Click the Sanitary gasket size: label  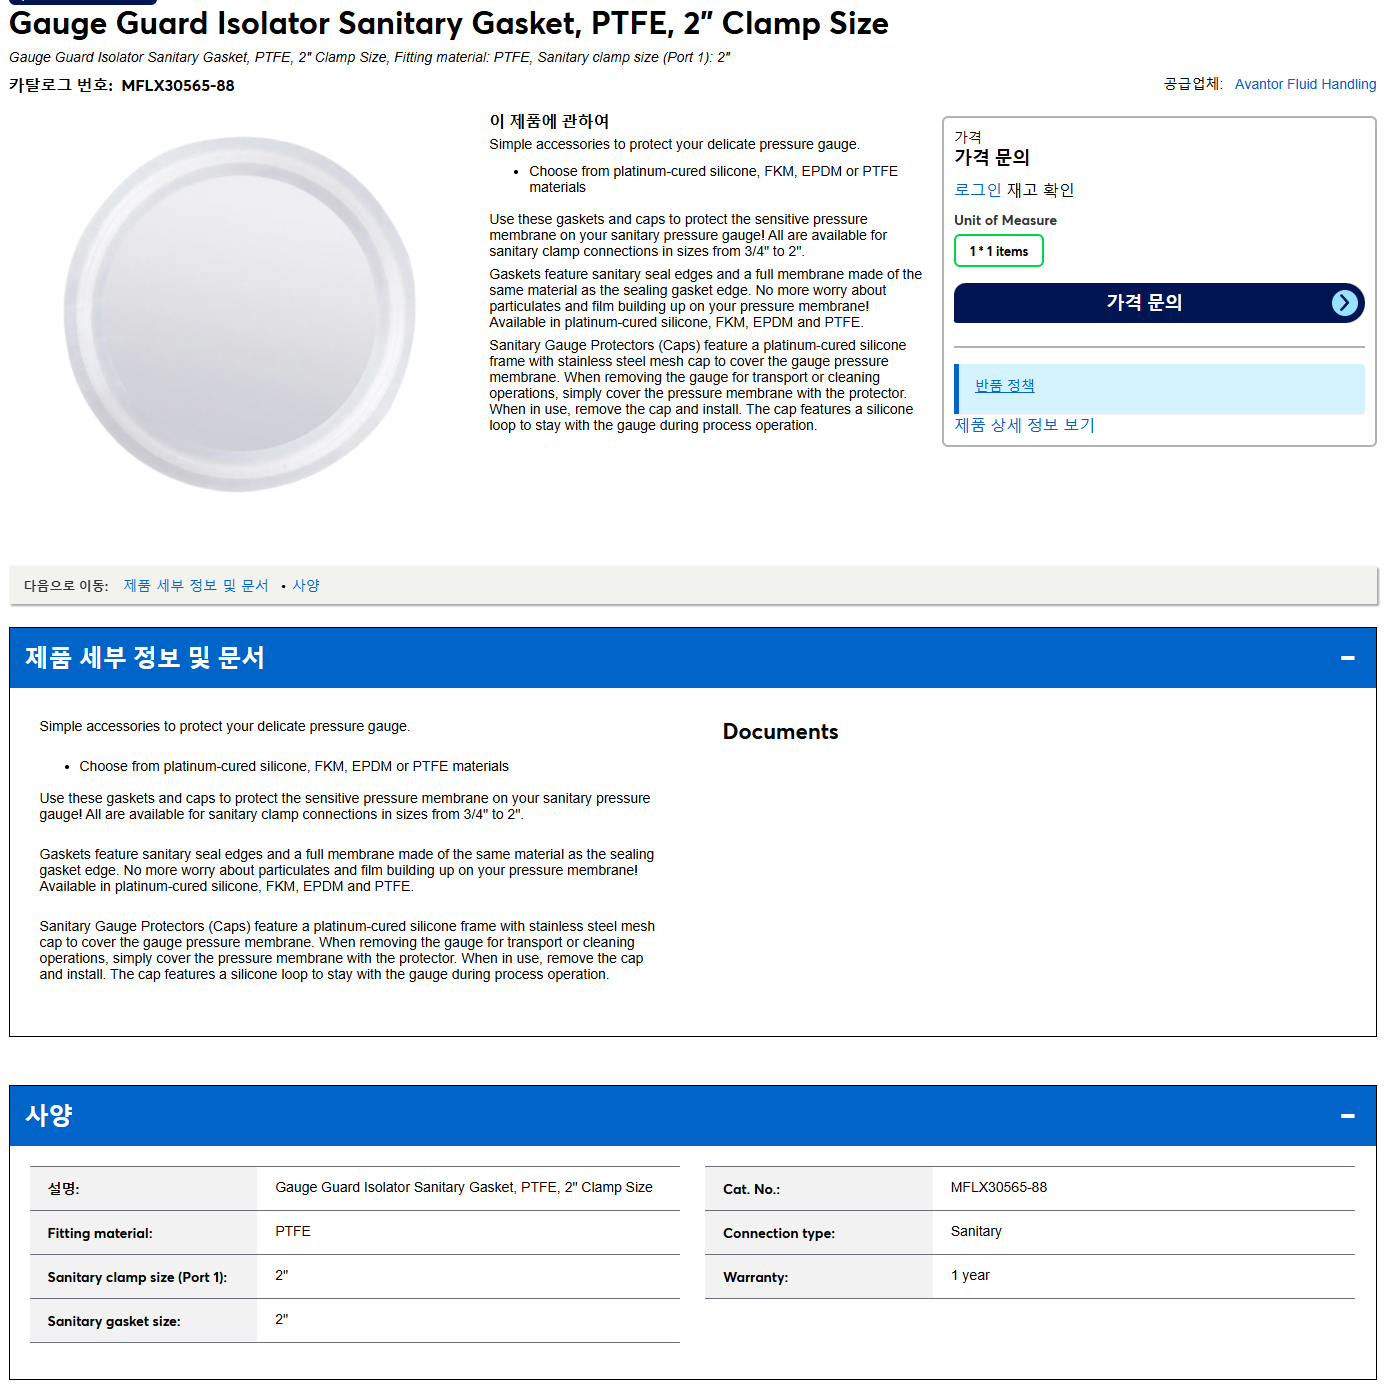[114, 1322]
